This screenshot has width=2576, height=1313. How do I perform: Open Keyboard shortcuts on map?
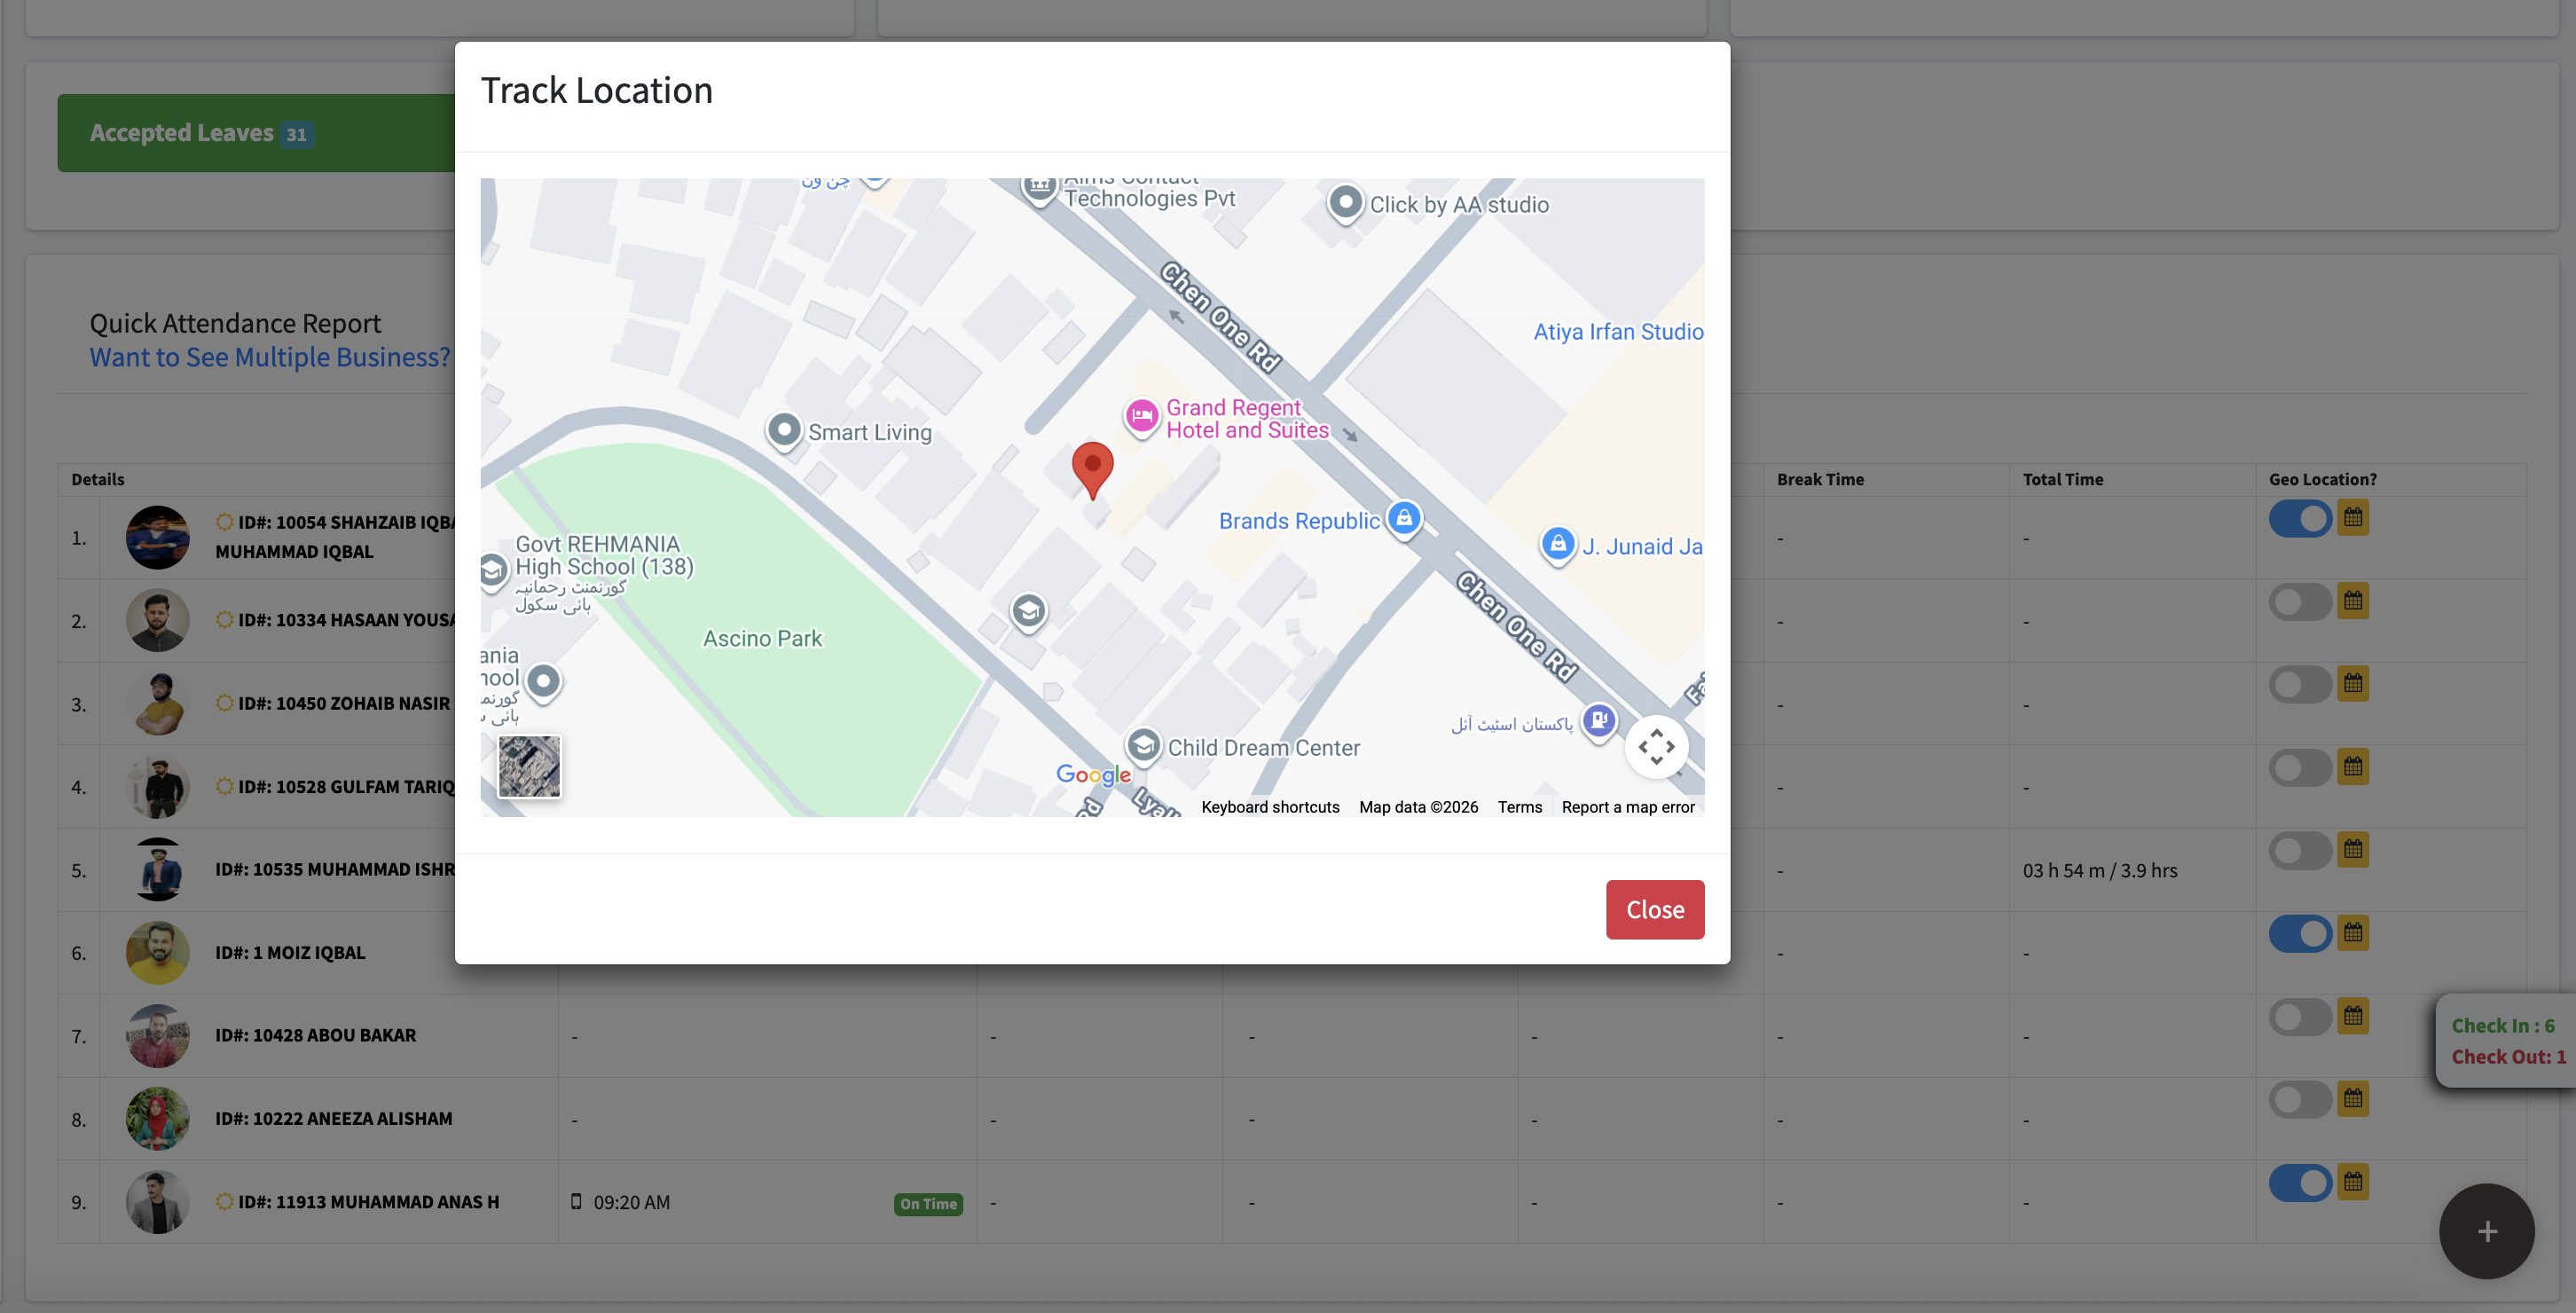tap(1270, 807)
